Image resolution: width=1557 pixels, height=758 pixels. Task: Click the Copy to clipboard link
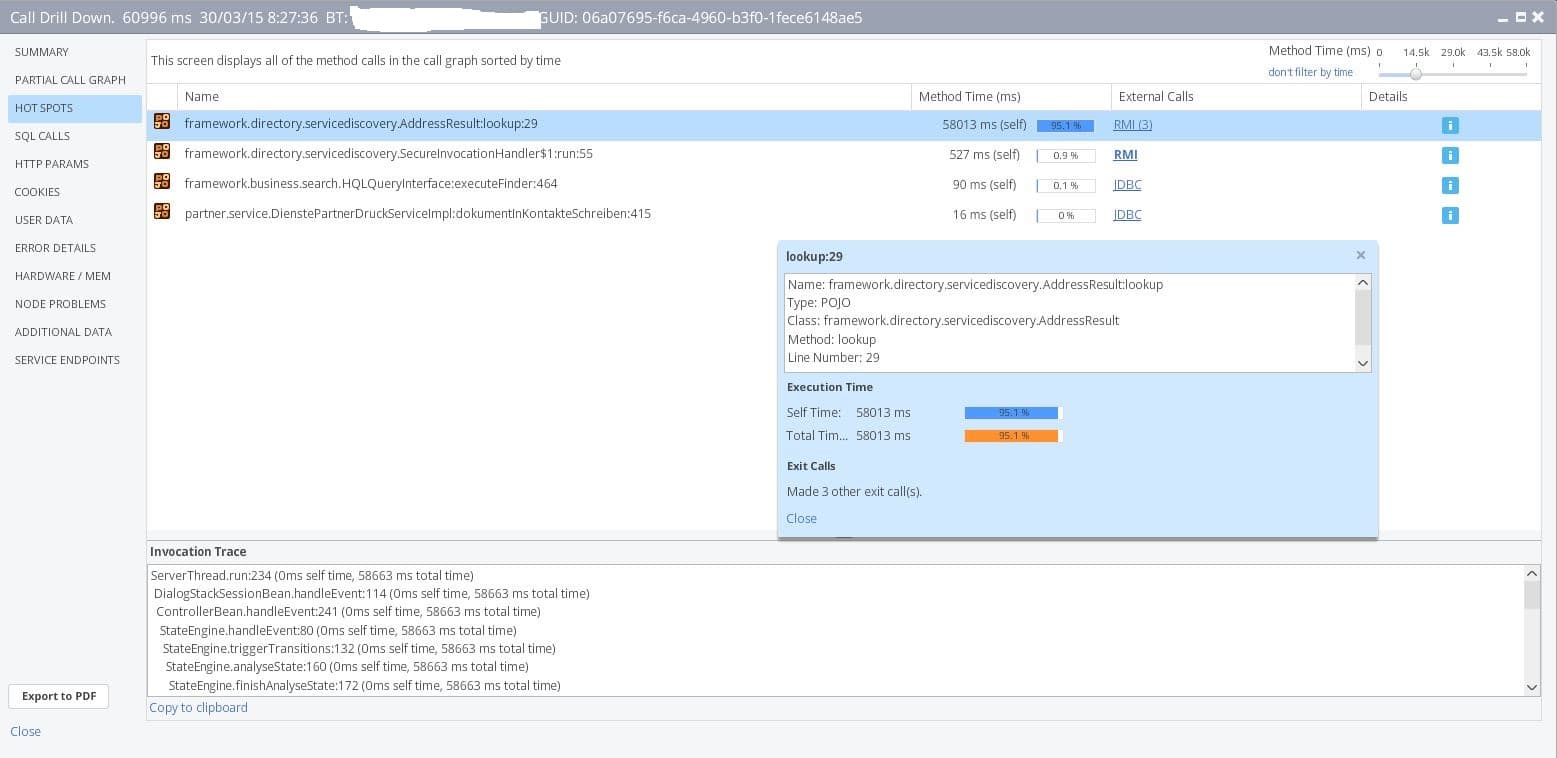coord(198,707)
